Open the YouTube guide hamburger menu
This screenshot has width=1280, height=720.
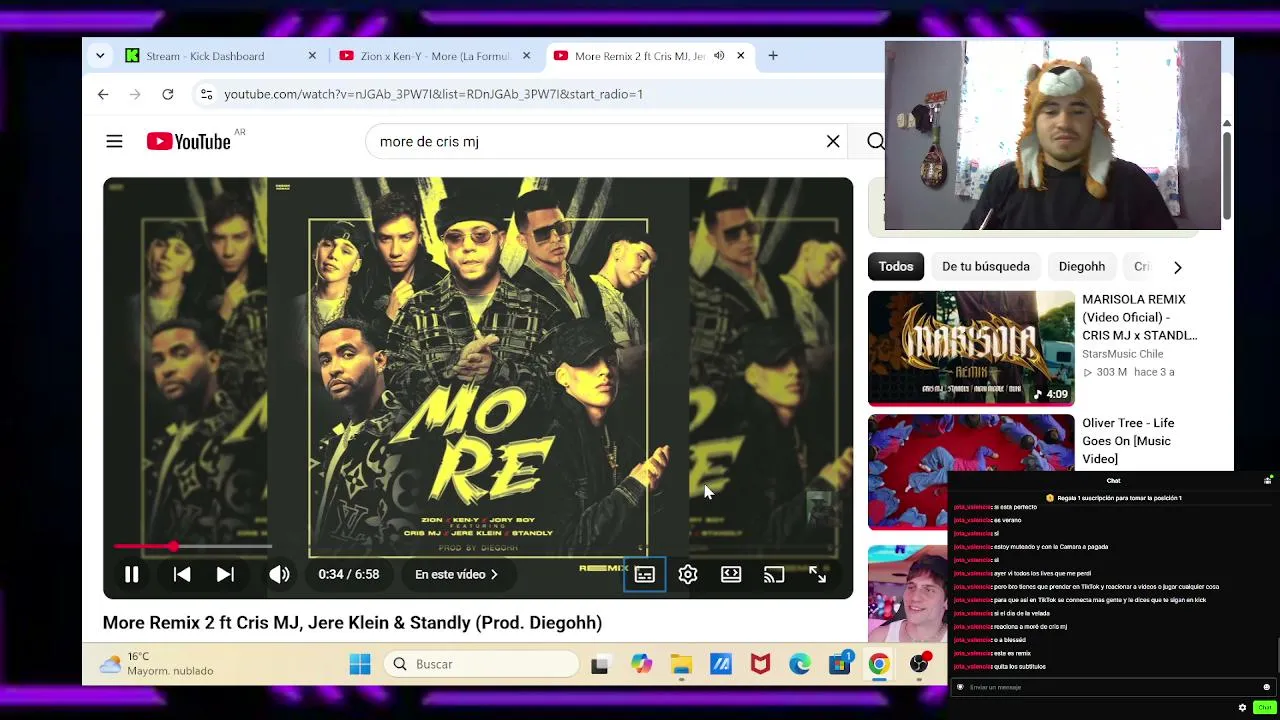click(x=114, y=142)
